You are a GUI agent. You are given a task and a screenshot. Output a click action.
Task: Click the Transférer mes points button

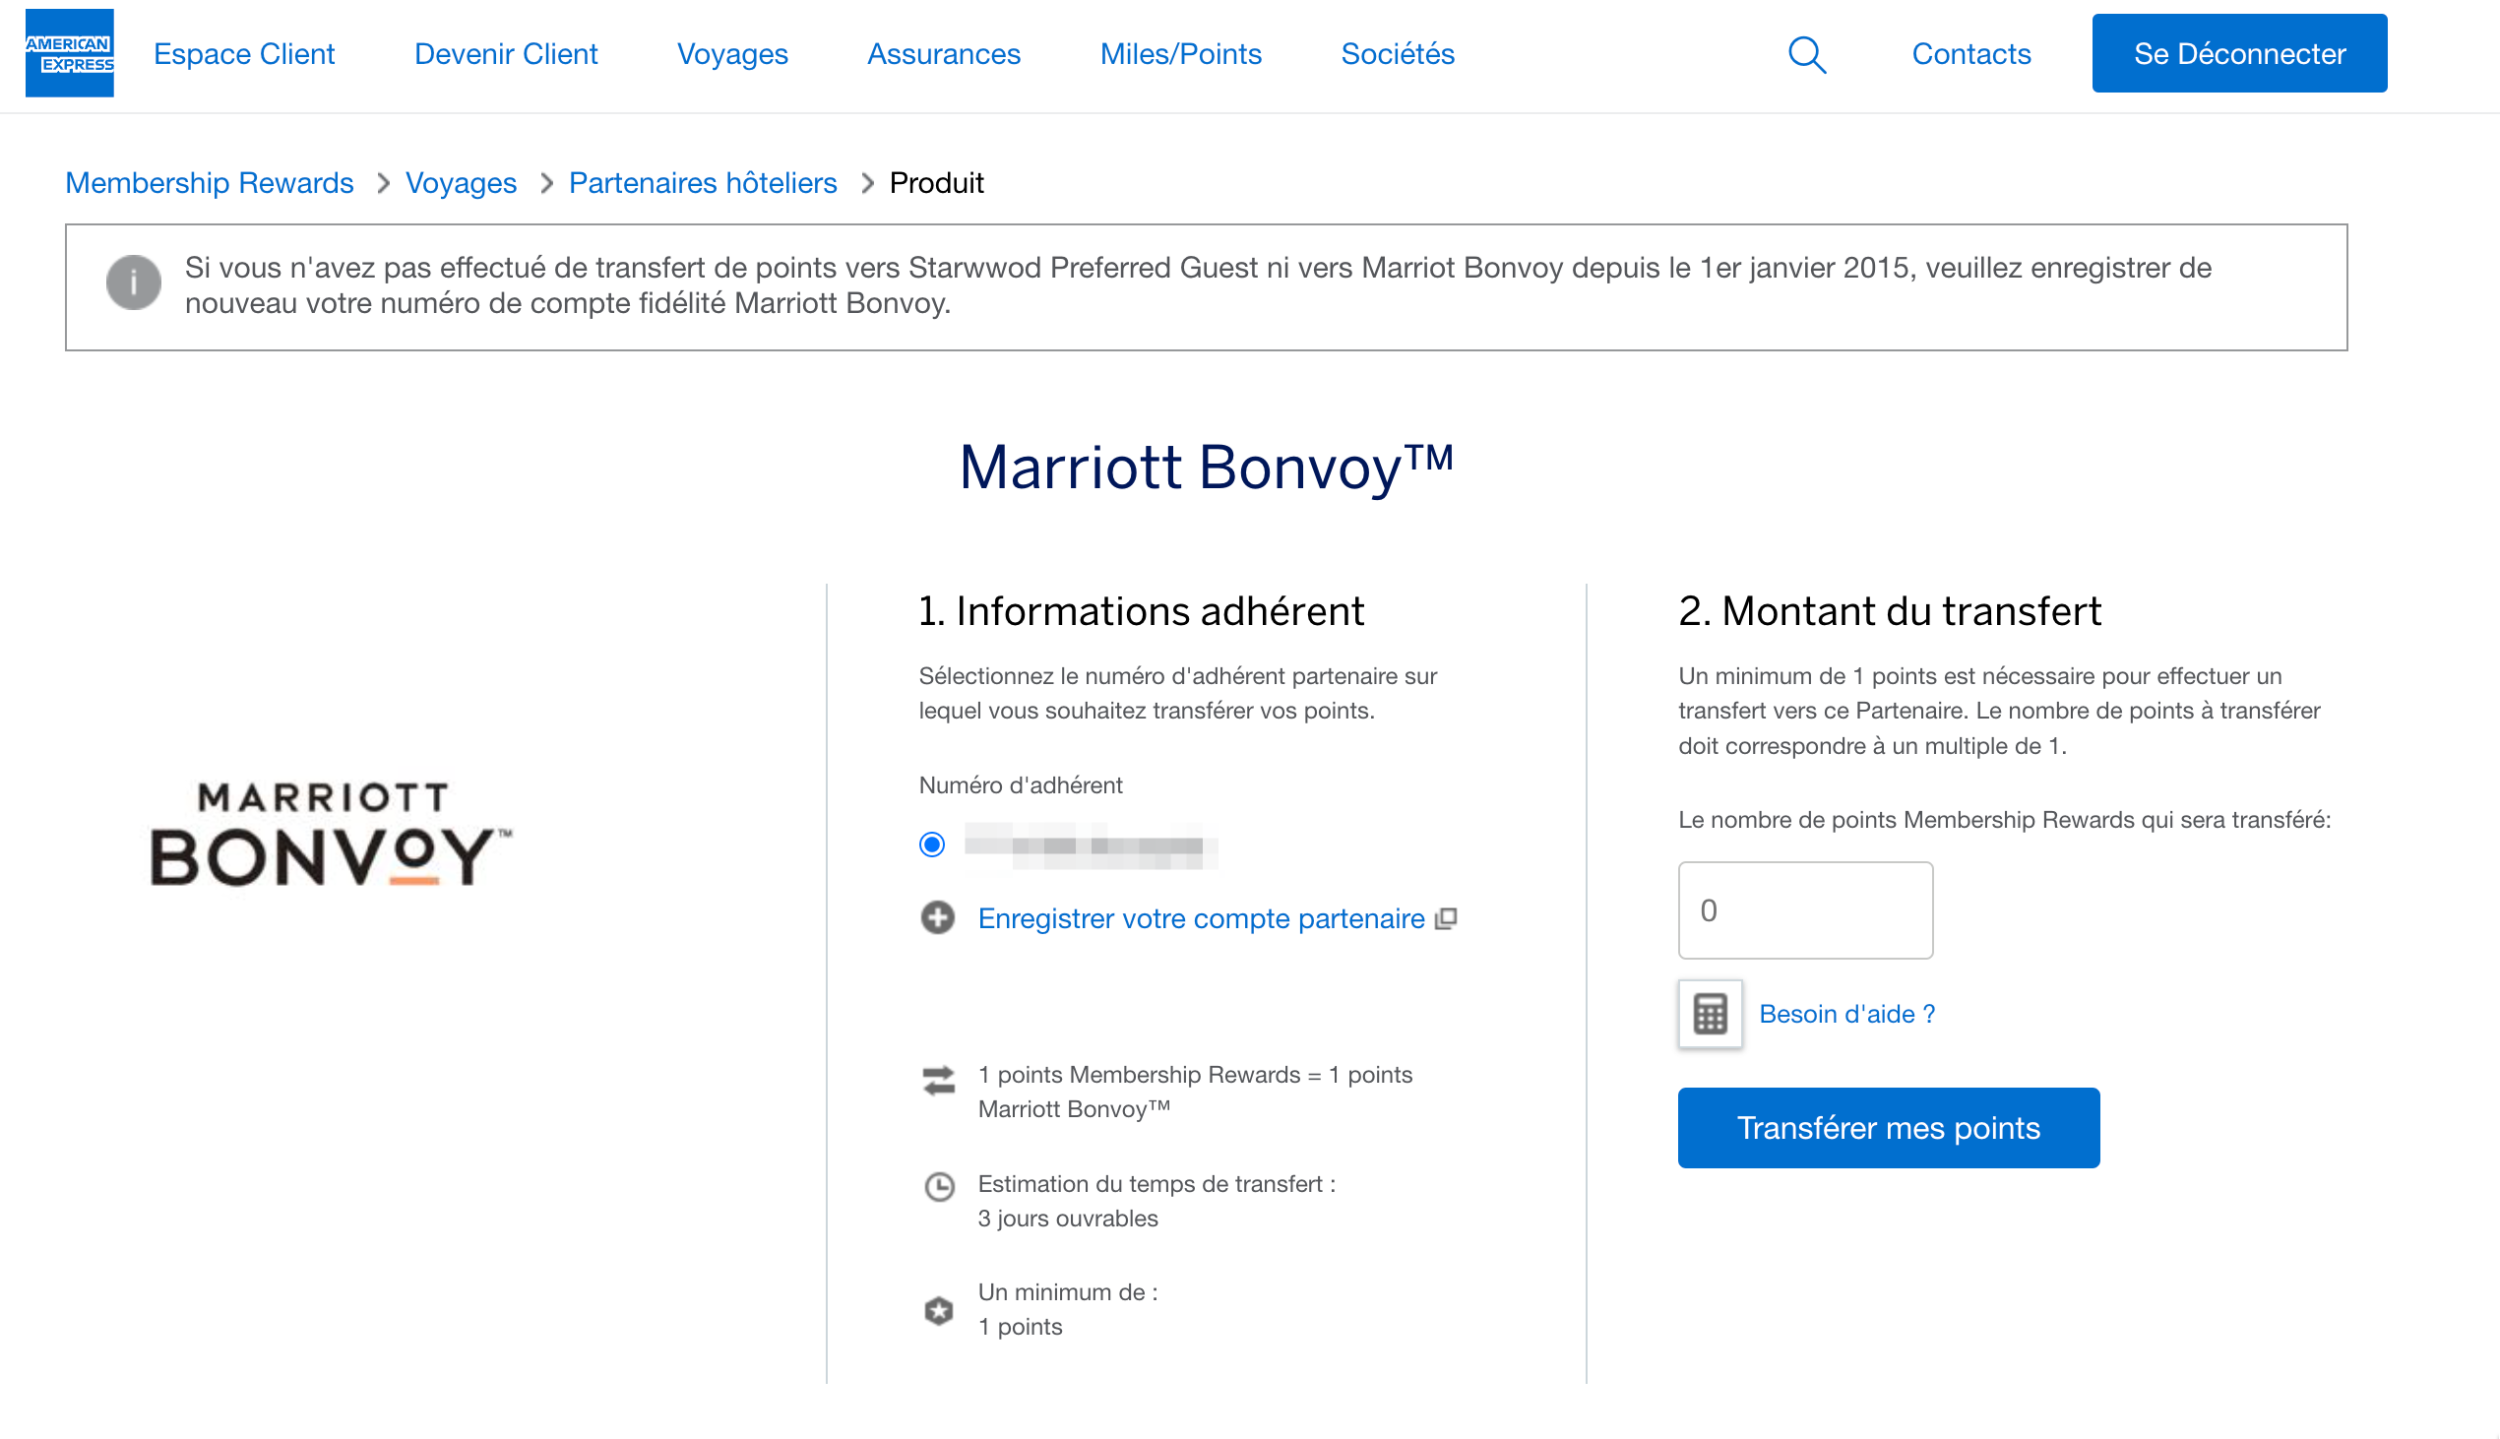click(1888, 1128)
